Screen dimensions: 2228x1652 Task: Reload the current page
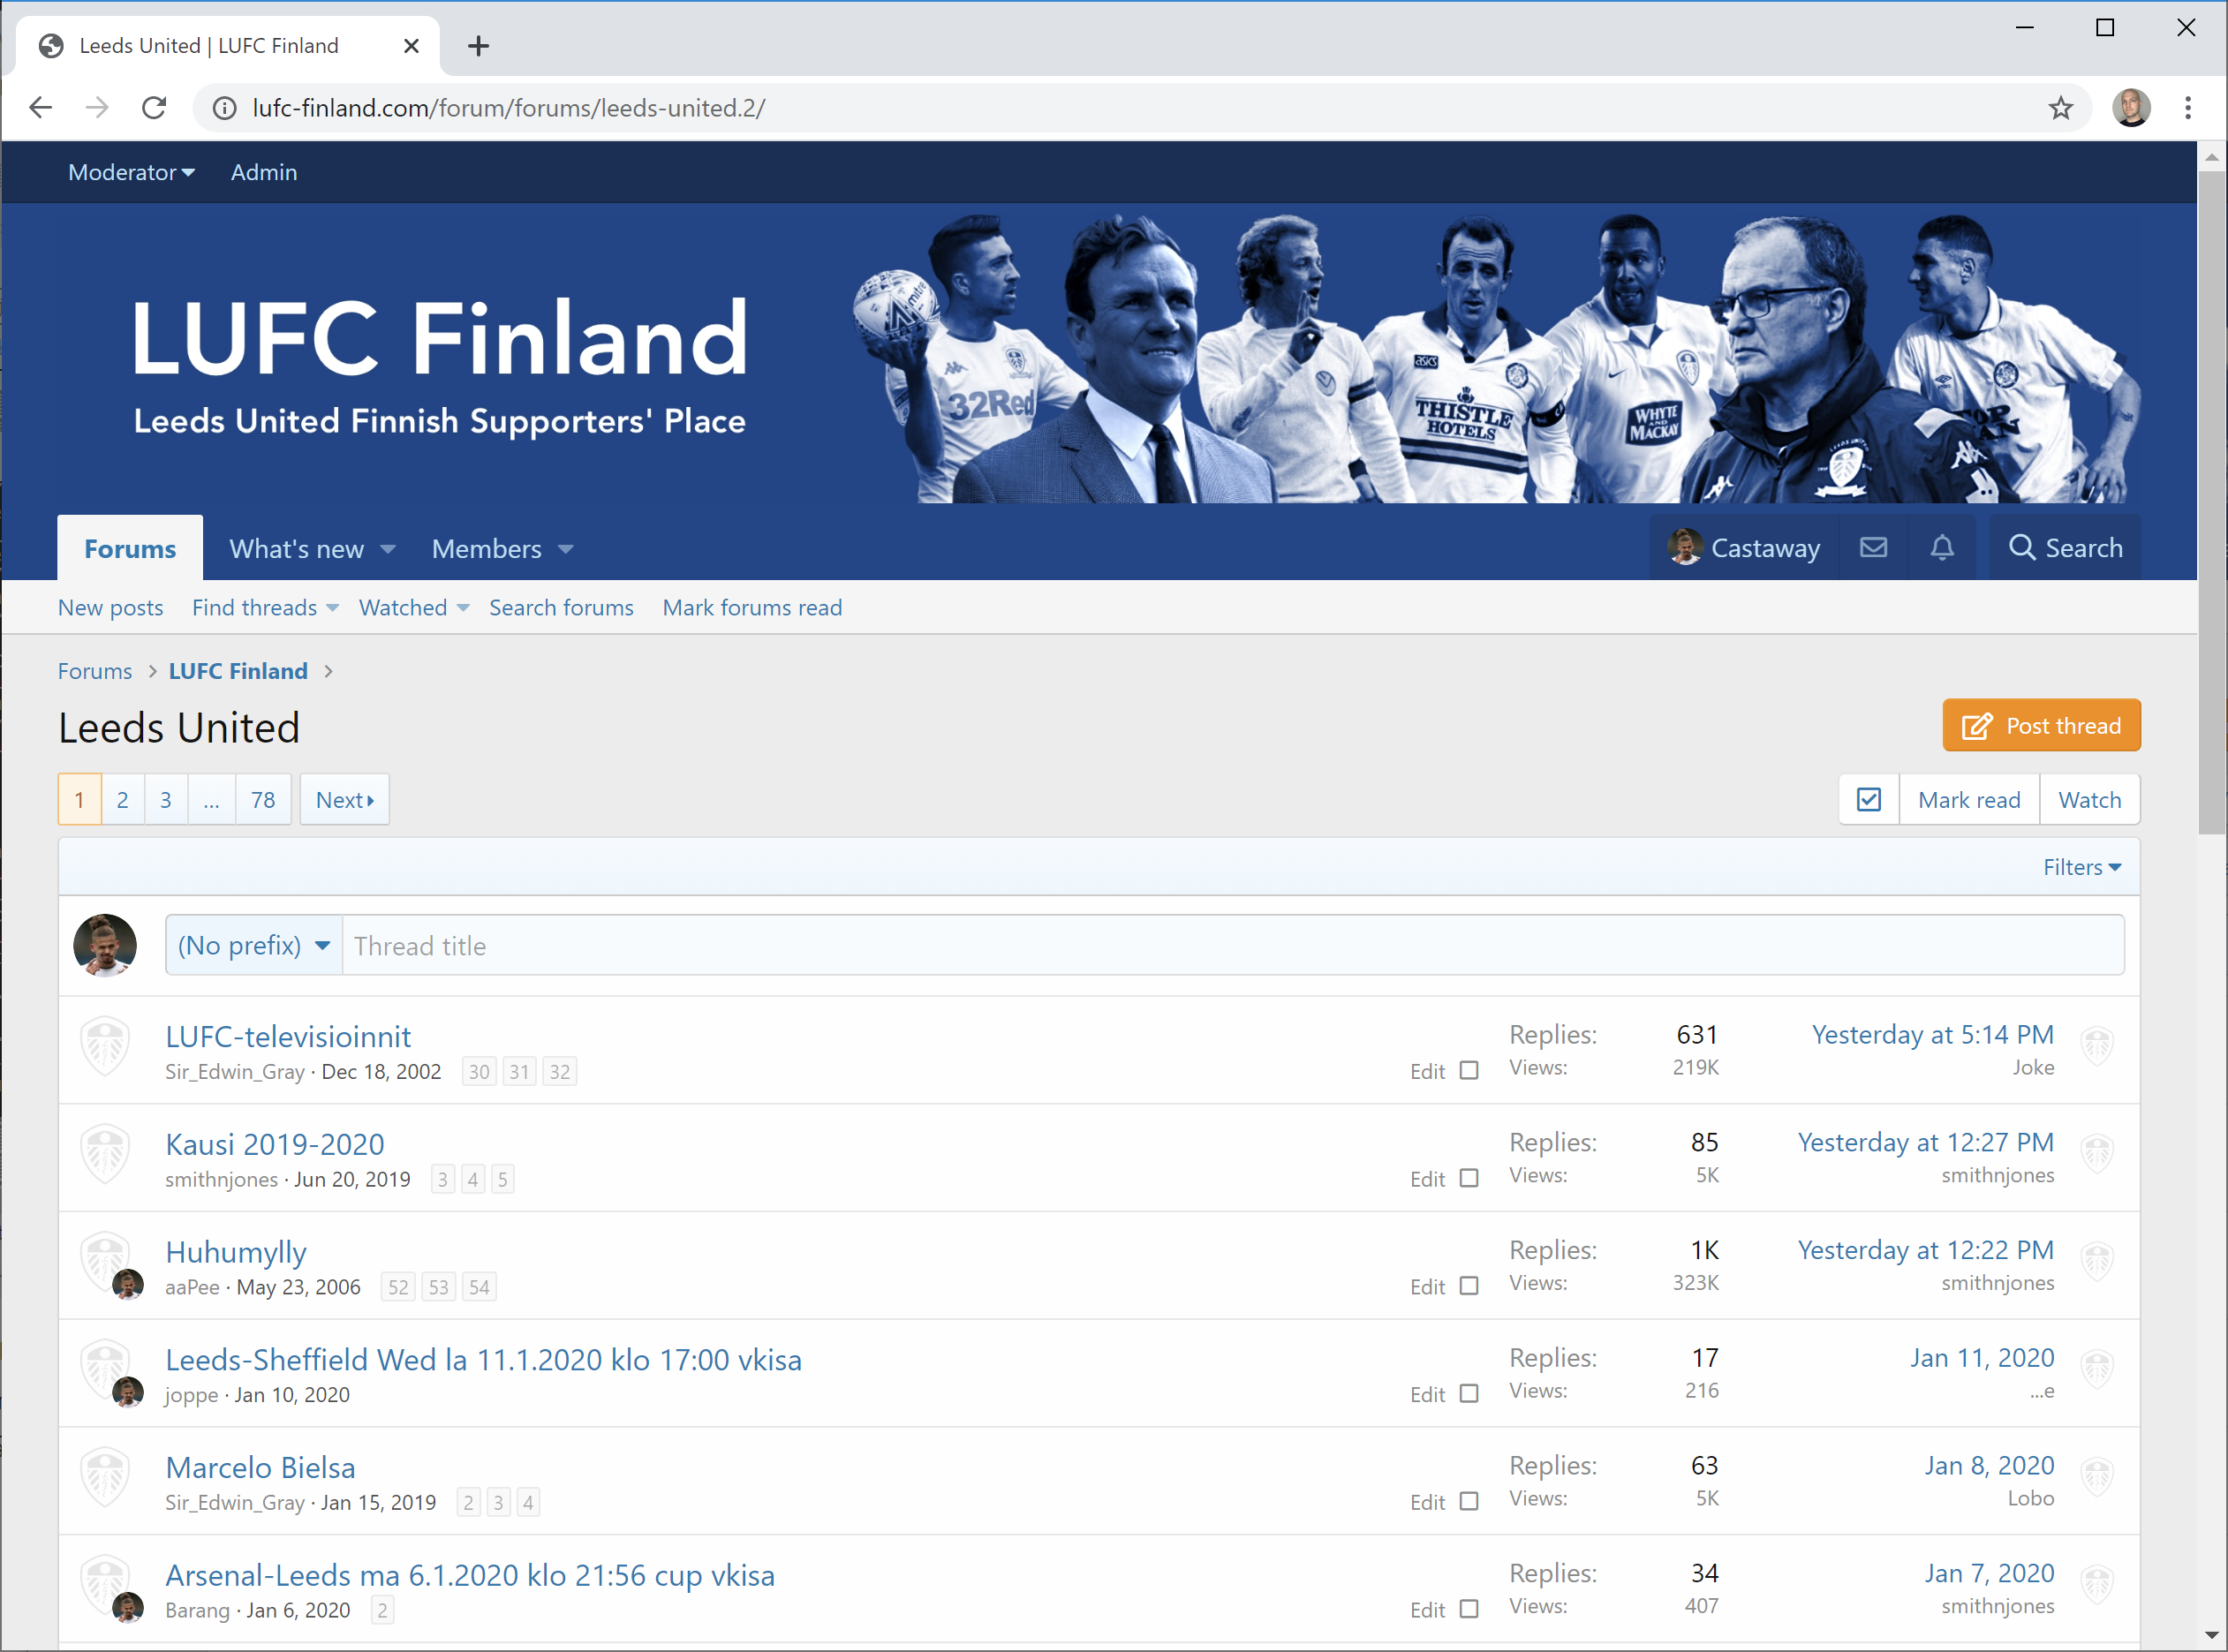click(154, 108)
